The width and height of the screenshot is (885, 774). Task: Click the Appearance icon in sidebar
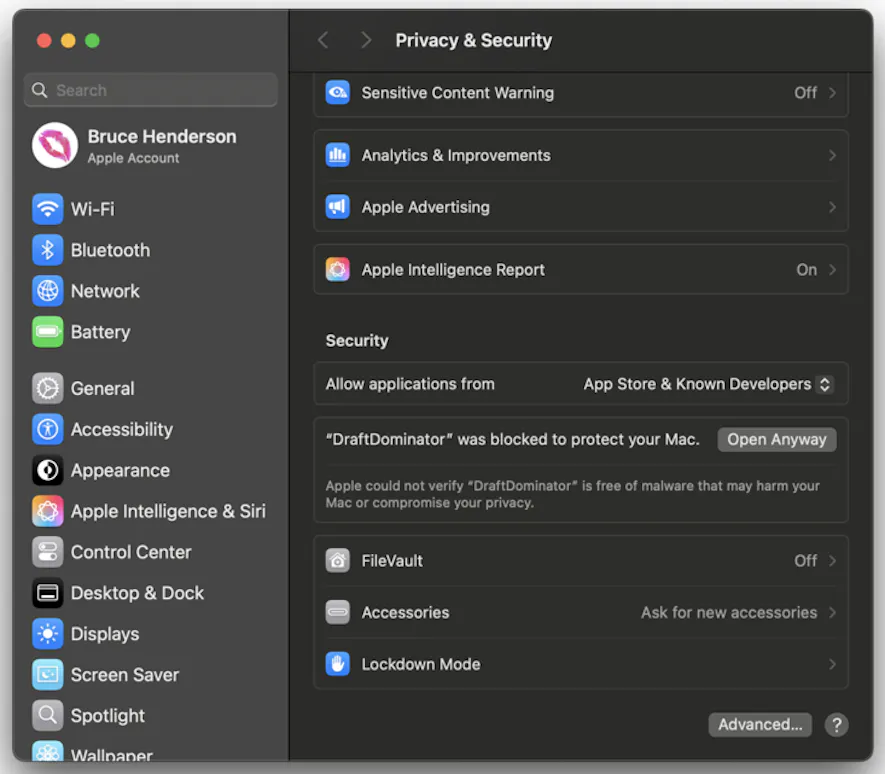pos(47,470)
